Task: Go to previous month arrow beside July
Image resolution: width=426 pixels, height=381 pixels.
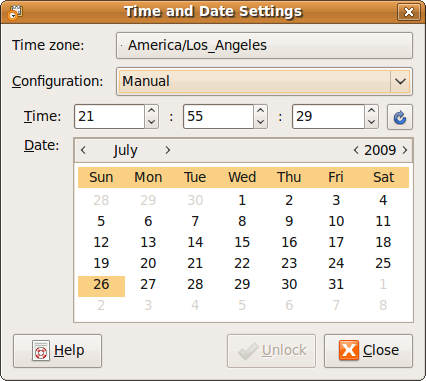Action: [83, 150]
